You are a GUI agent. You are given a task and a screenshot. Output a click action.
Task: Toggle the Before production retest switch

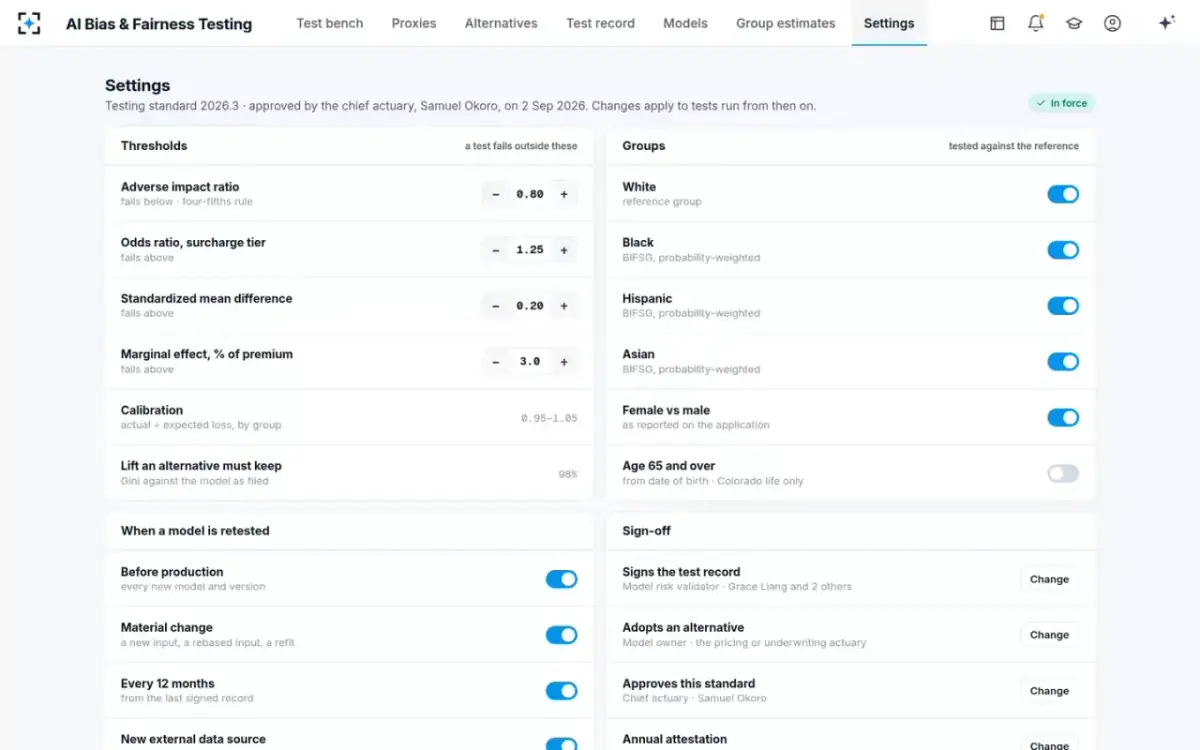561,579
